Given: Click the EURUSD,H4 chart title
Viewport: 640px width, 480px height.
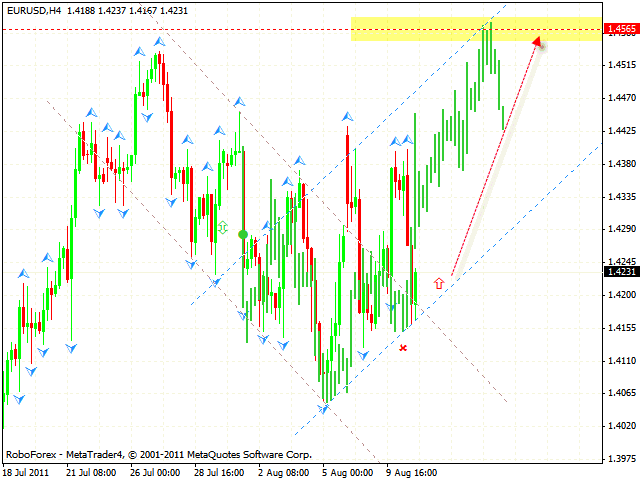Looking at the screenshot, I should tap(34, 11).
